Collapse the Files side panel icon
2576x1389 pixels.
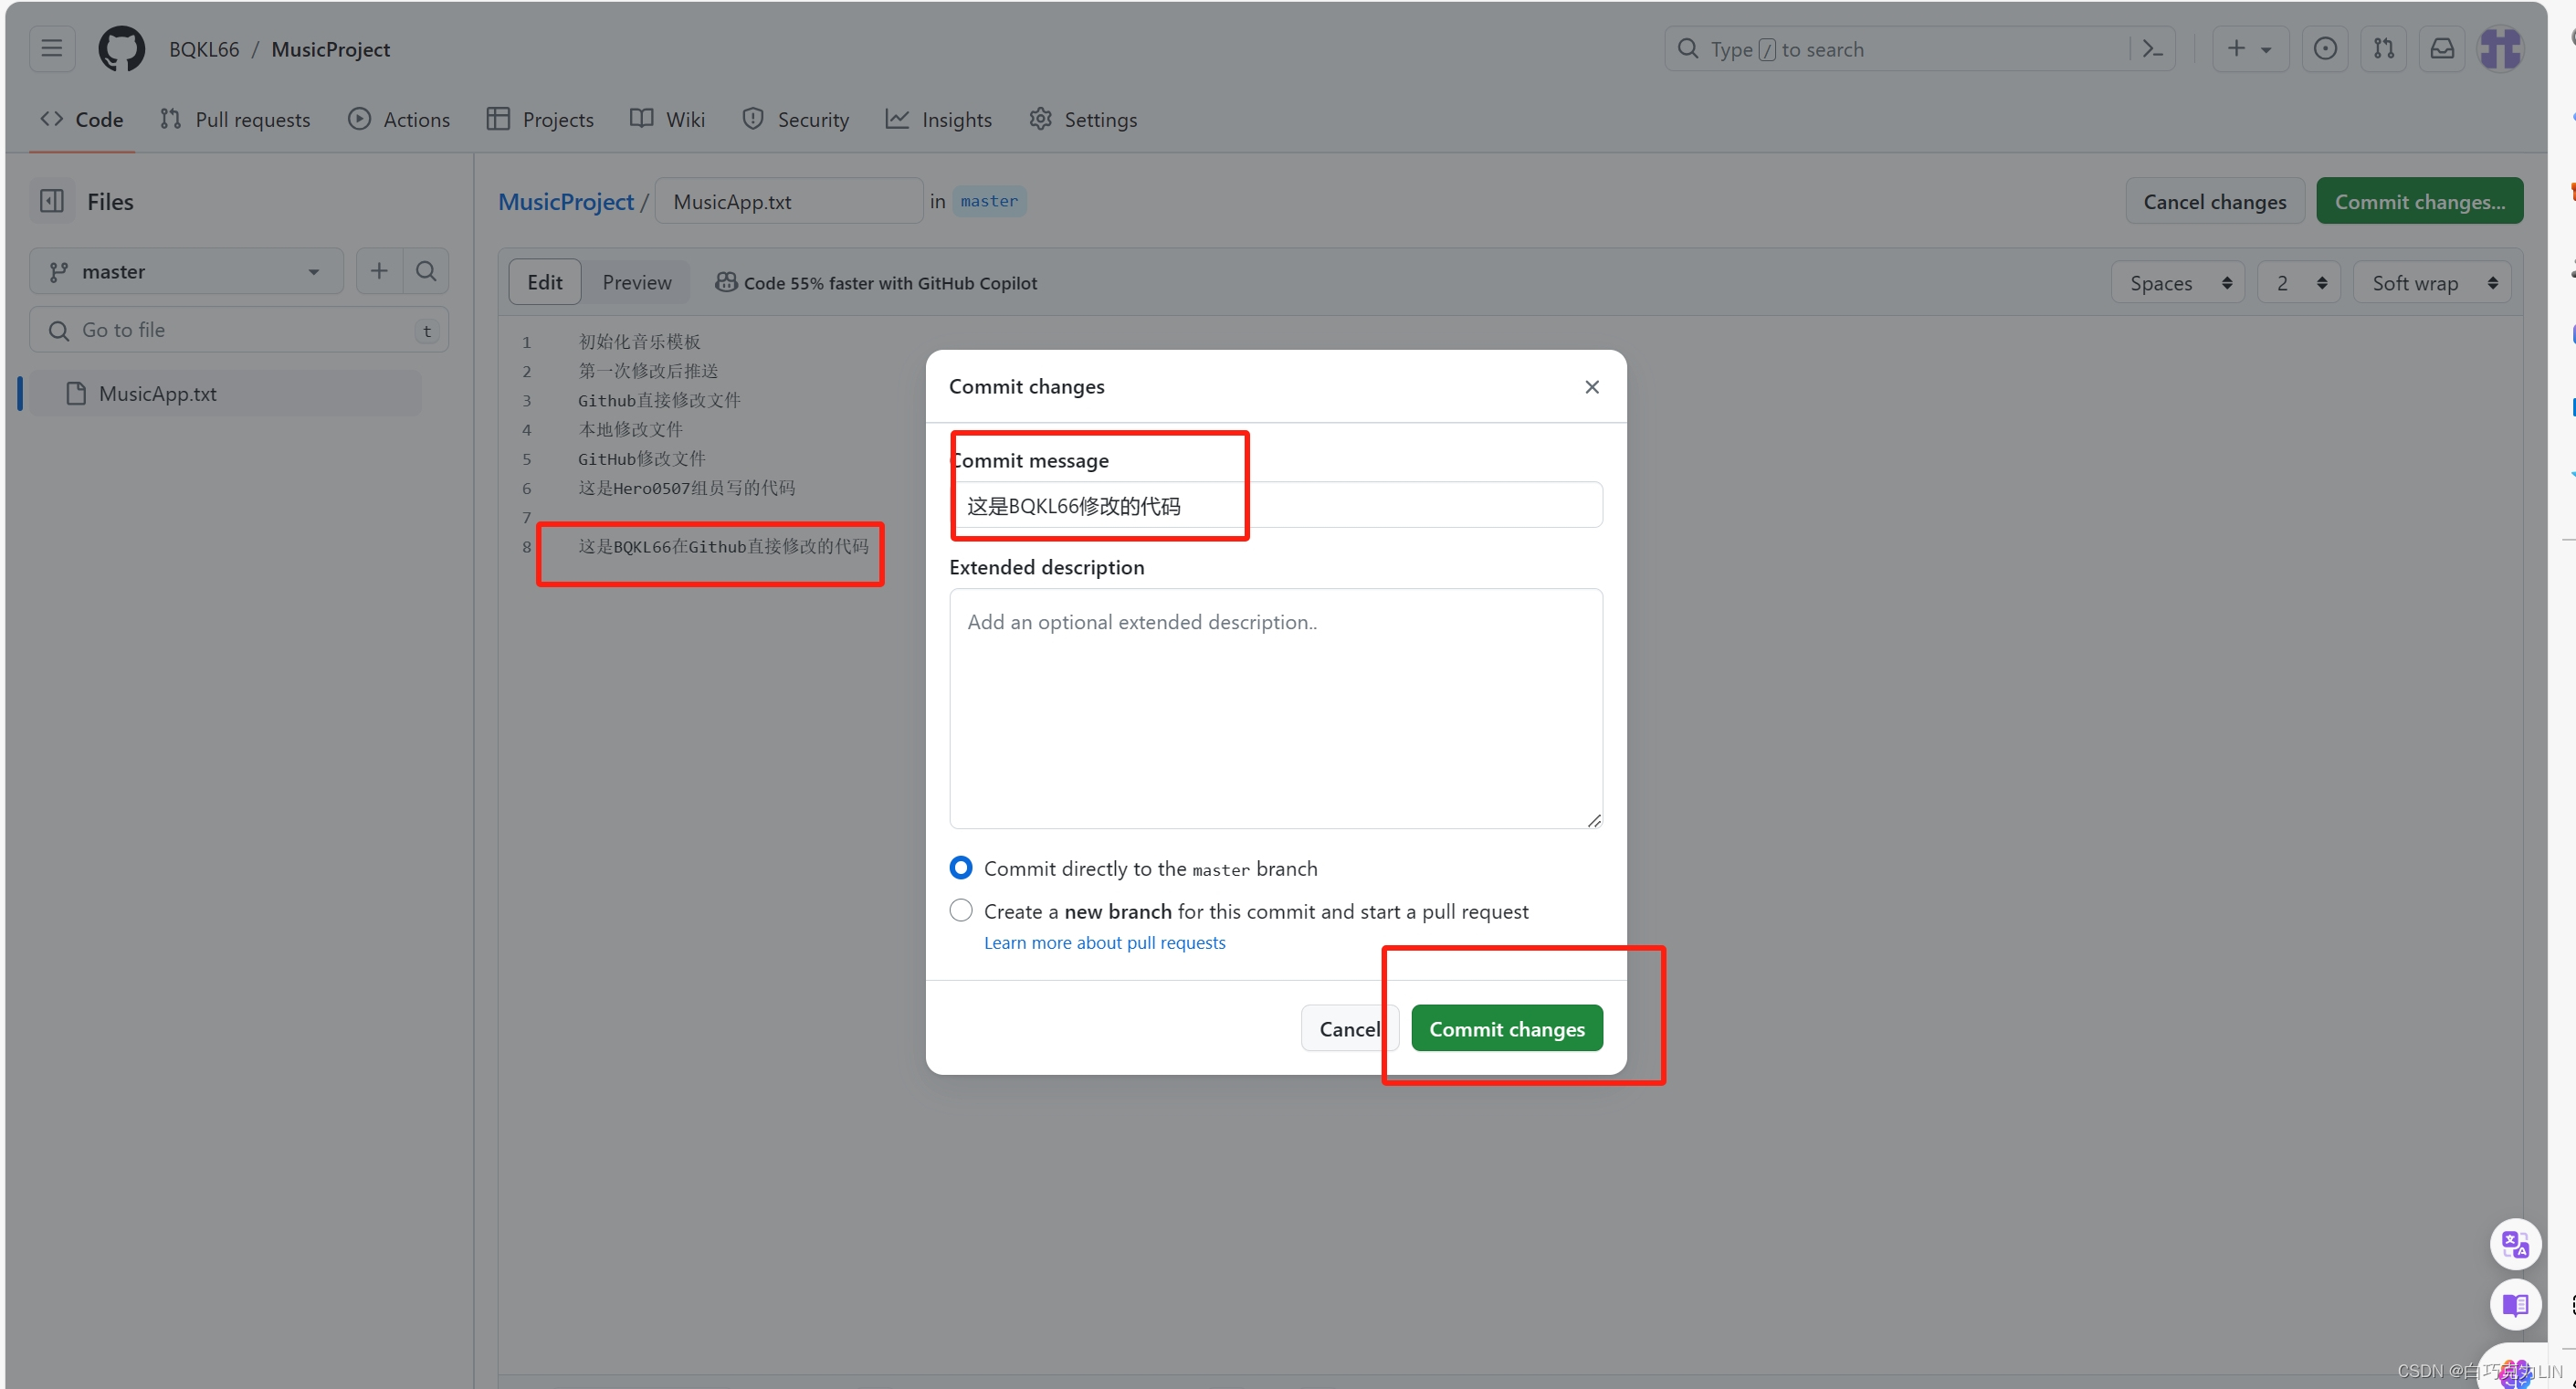[x=52, y=201]
